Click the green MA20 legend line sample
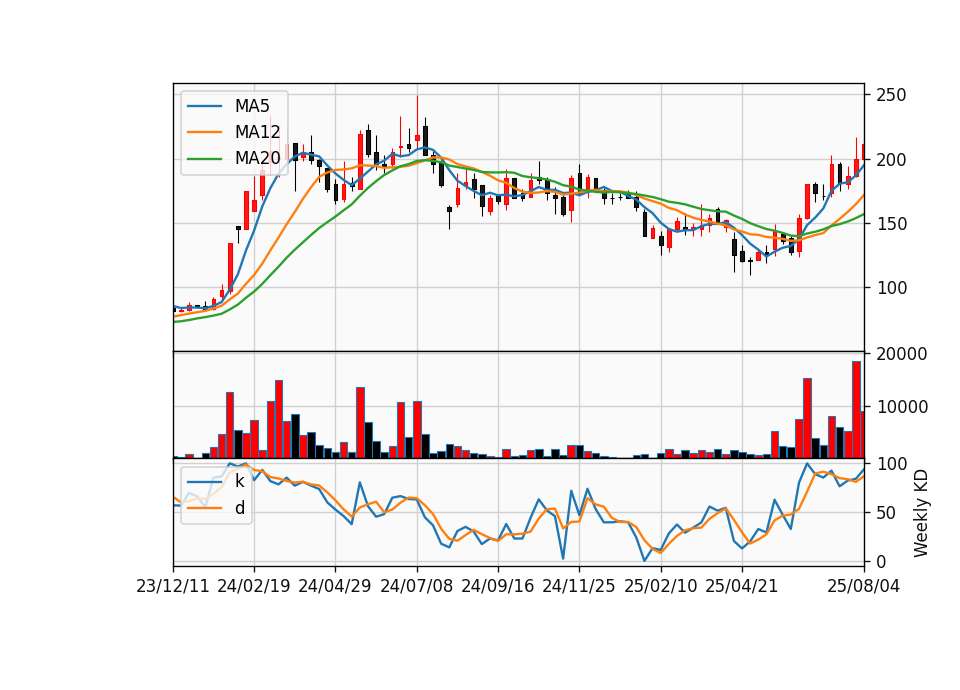Screen dimensions: 960x690 (204, 159)
